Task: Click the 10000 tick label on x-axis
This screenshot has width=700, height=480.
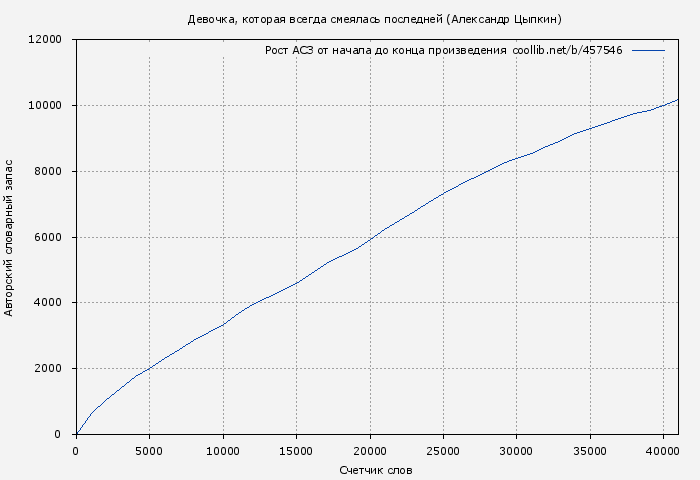Action: (x=223, y=451)
